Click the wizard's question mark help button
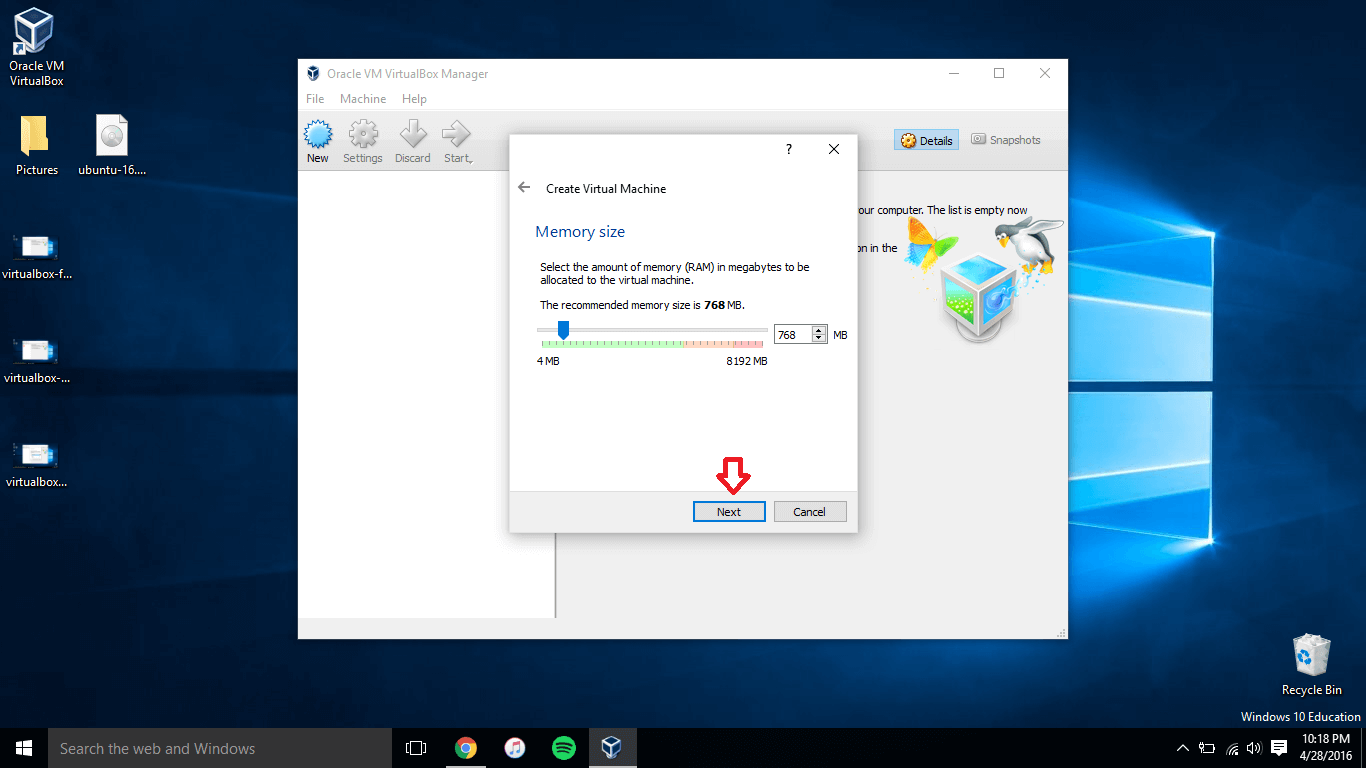 788,149
